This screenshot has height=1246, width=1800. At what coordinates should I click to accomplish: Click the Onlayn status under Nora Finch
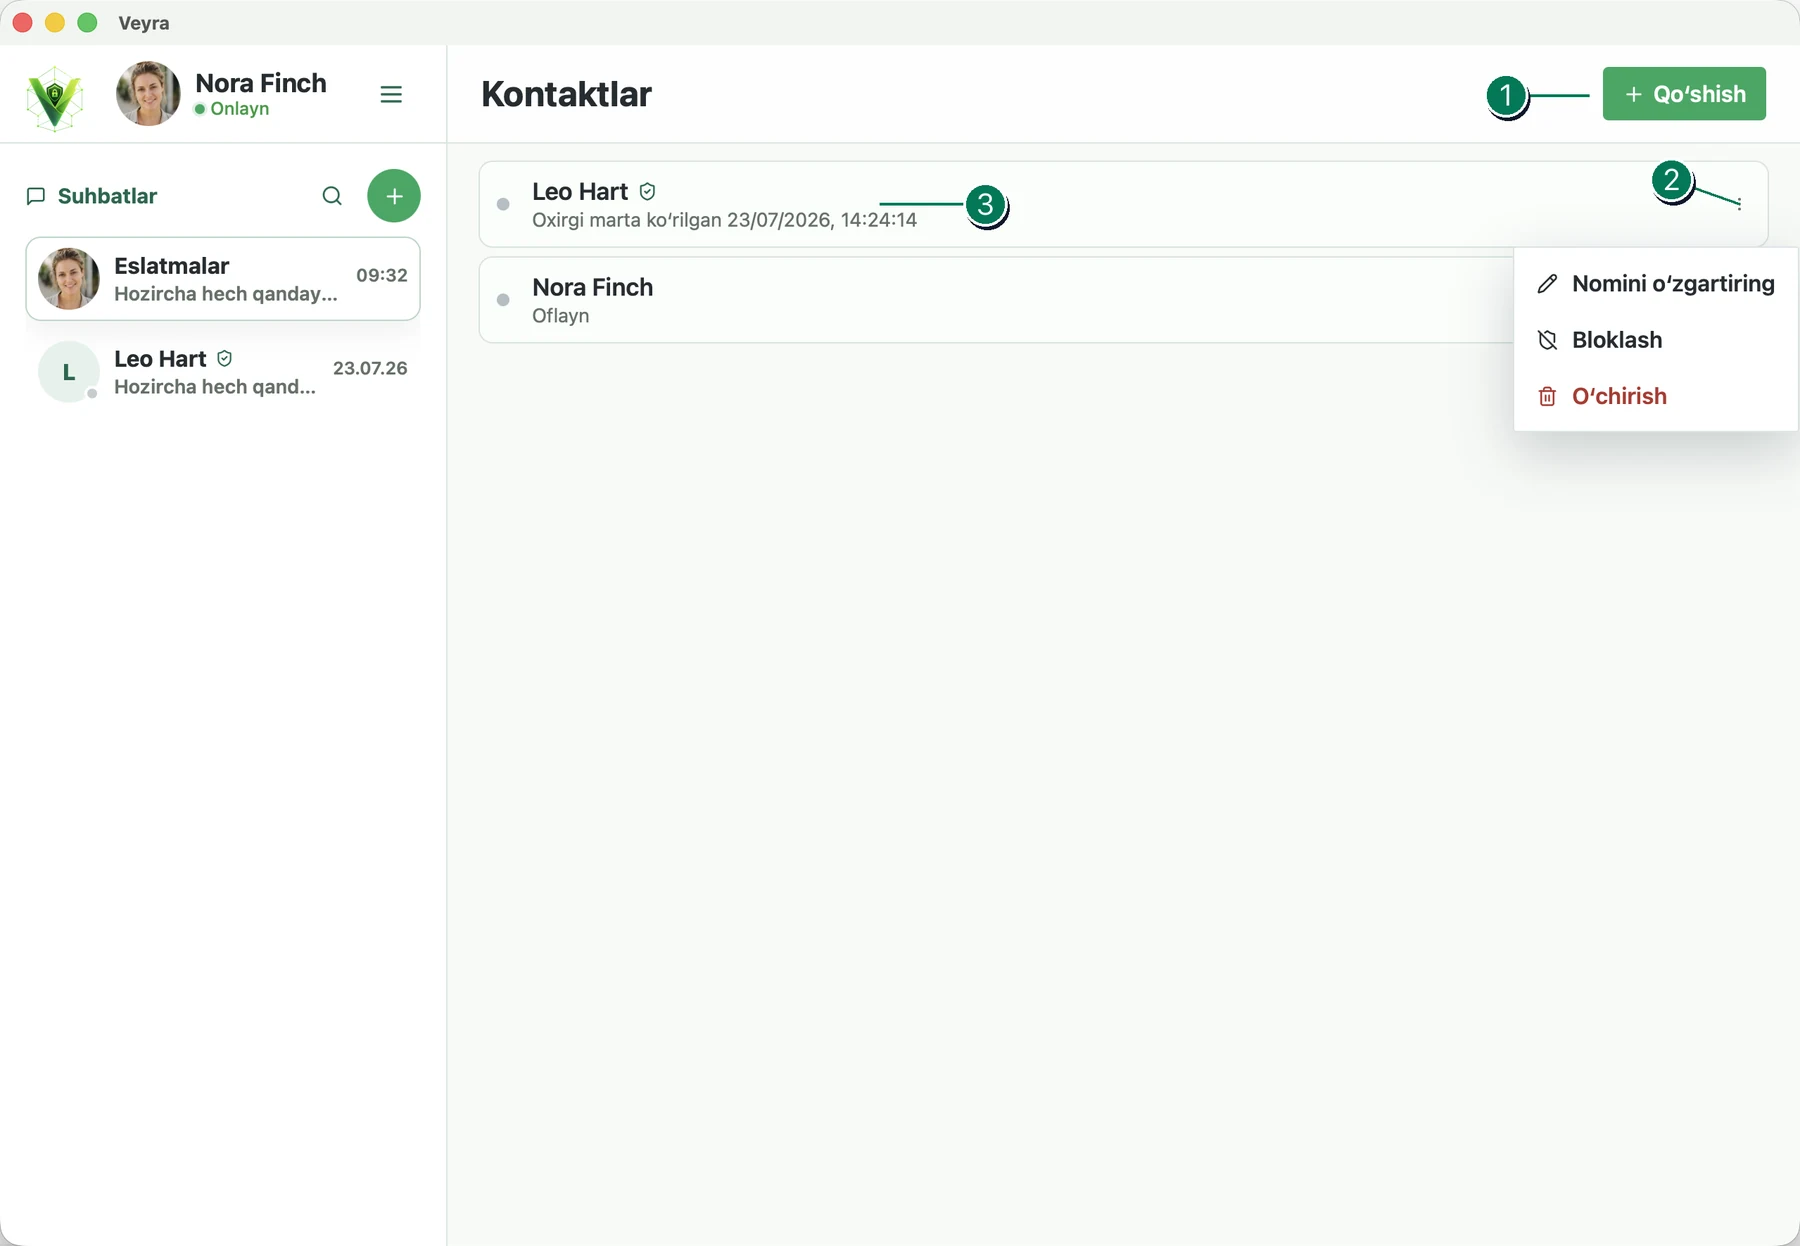coord(232,109)
